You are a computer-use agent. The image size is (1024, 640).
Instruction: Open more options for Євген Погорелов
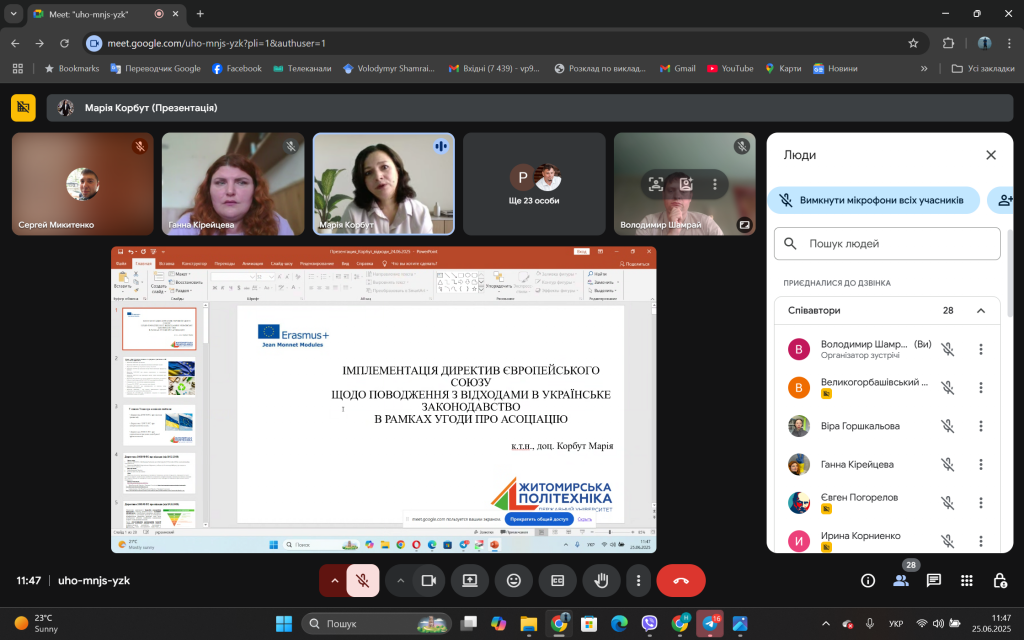coord(980,503)
